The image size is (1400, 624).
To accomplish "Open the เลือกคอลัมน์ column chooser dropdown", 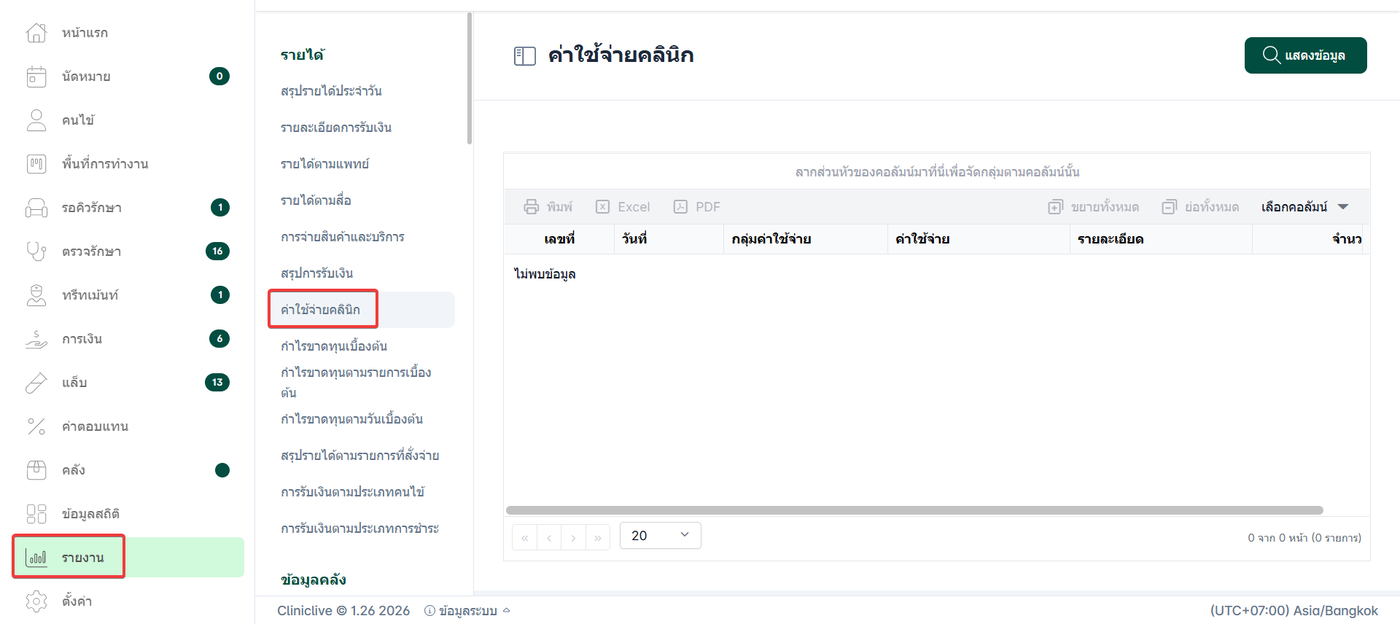I will click(x=1306, y=207).
